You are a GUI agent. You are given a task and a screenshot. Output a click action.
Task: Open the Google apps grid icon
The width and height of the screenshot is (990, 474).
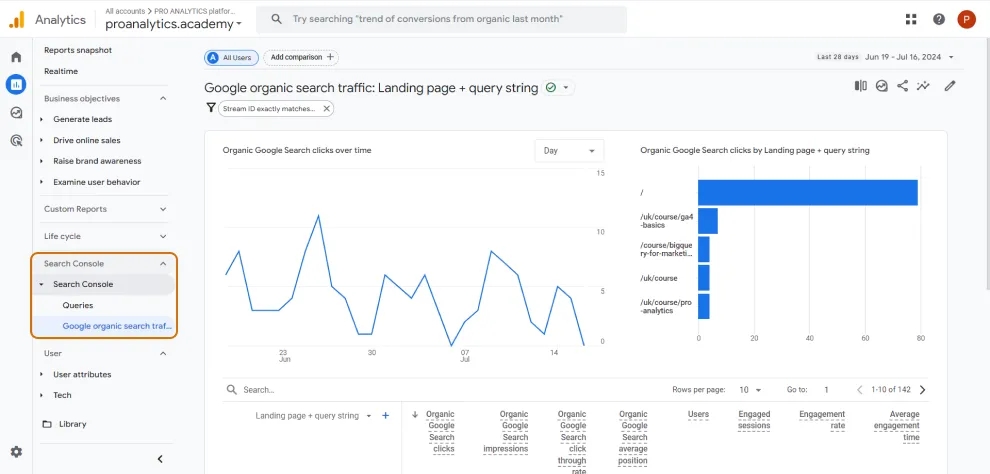pyautogui.click(x=910, y=19)
